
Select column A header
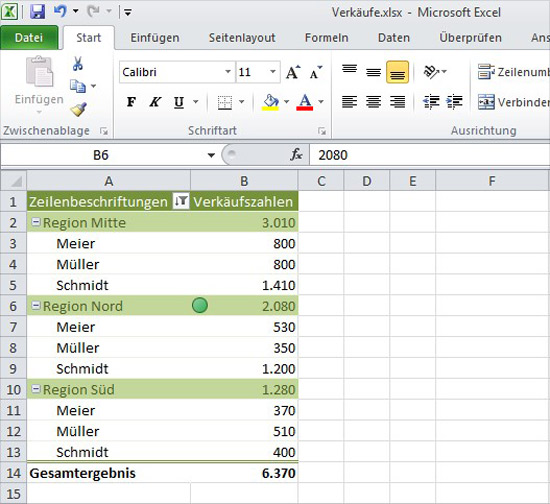109,181
